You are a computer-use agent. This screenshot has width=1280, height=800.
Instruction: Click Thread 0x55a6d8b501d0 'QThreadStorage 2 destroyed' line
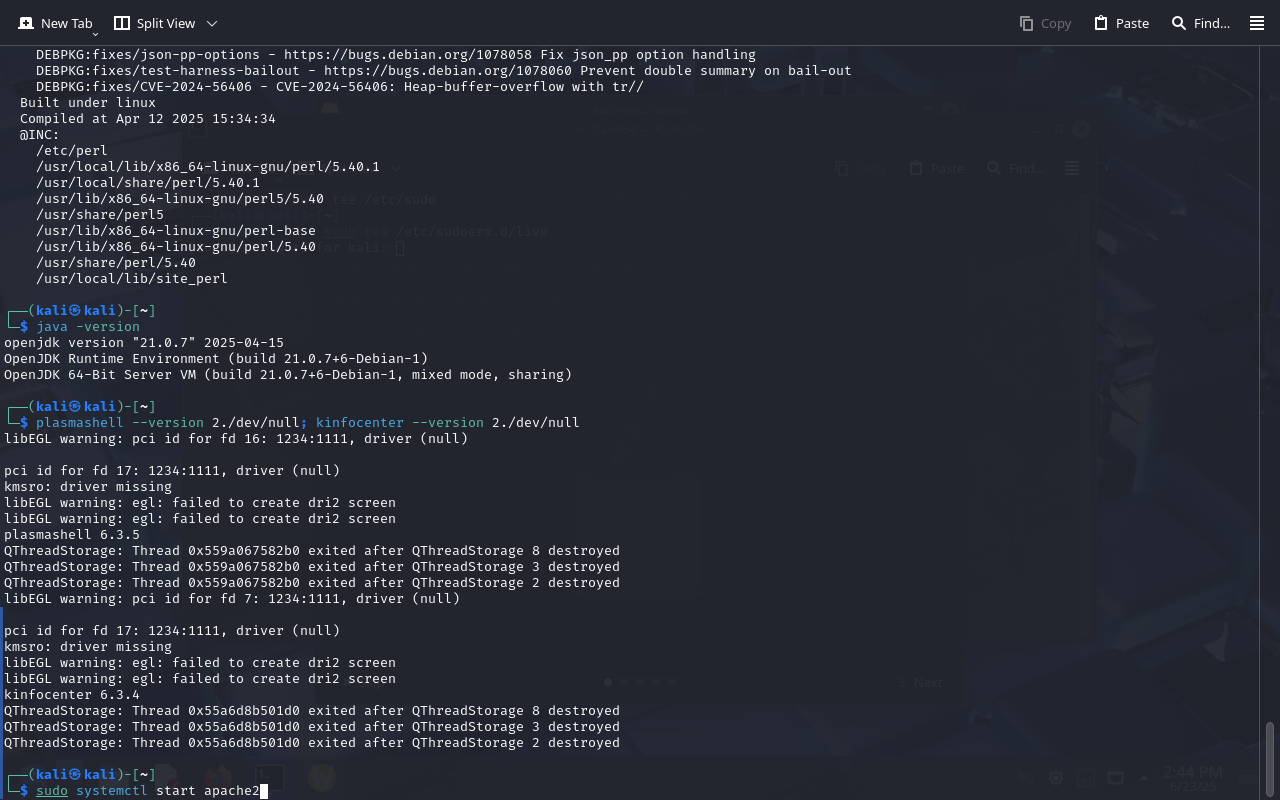coord(312,743)
